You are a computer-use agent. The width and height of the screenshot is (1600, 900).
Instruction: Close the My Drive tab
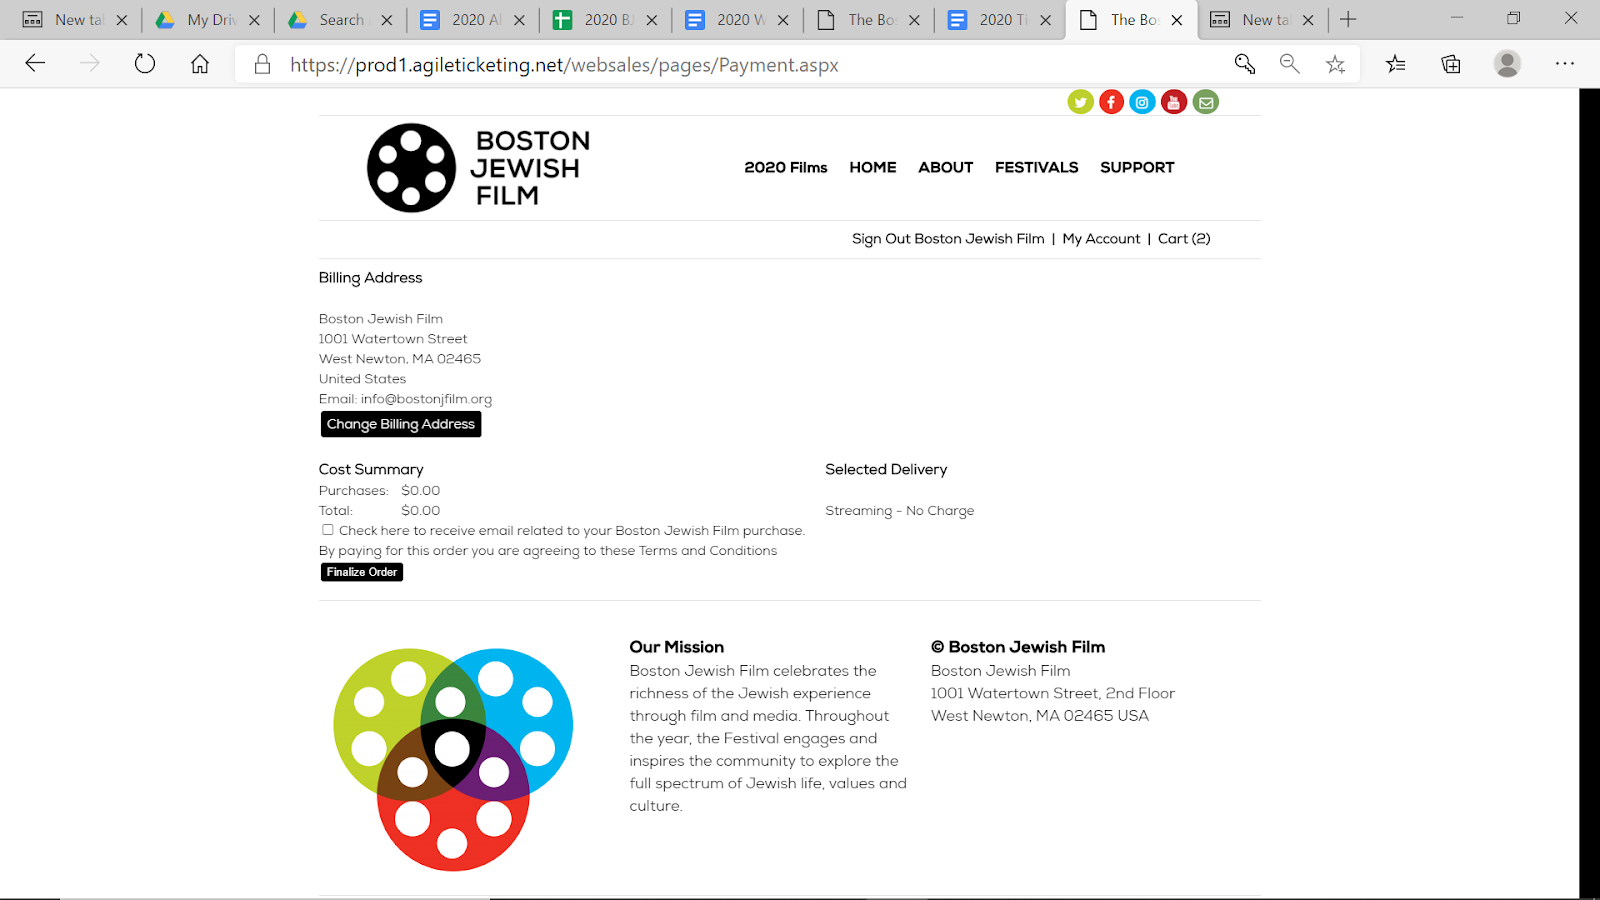254,20
